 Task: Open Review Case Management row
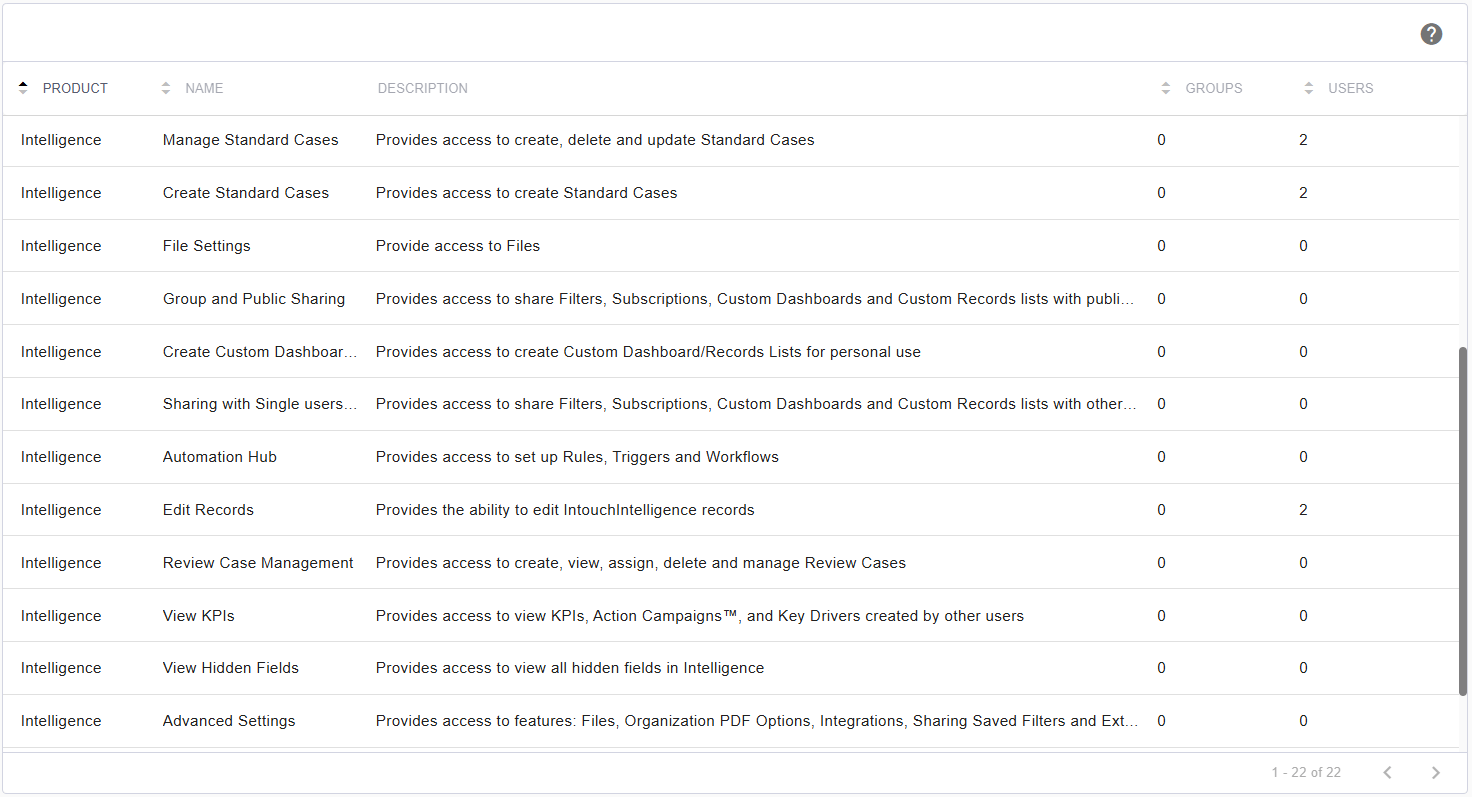pyautogui.click(x=258, y=563)
